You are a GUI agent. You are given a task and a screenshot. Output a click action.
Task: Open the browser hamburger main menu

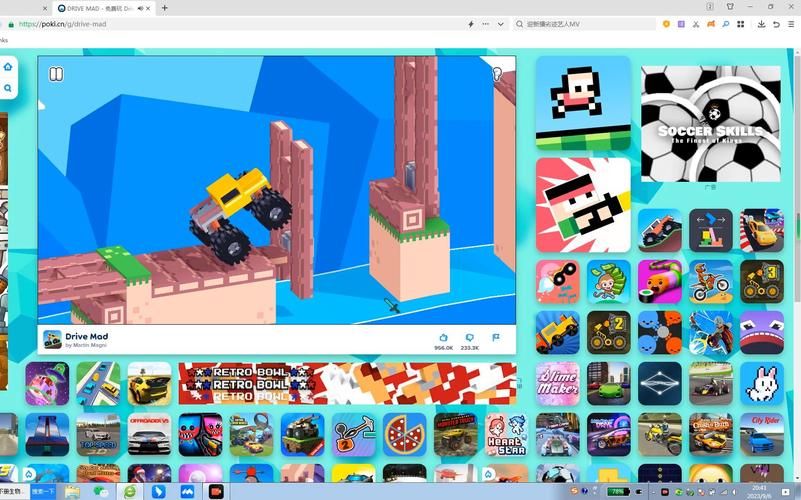[791, 24]
